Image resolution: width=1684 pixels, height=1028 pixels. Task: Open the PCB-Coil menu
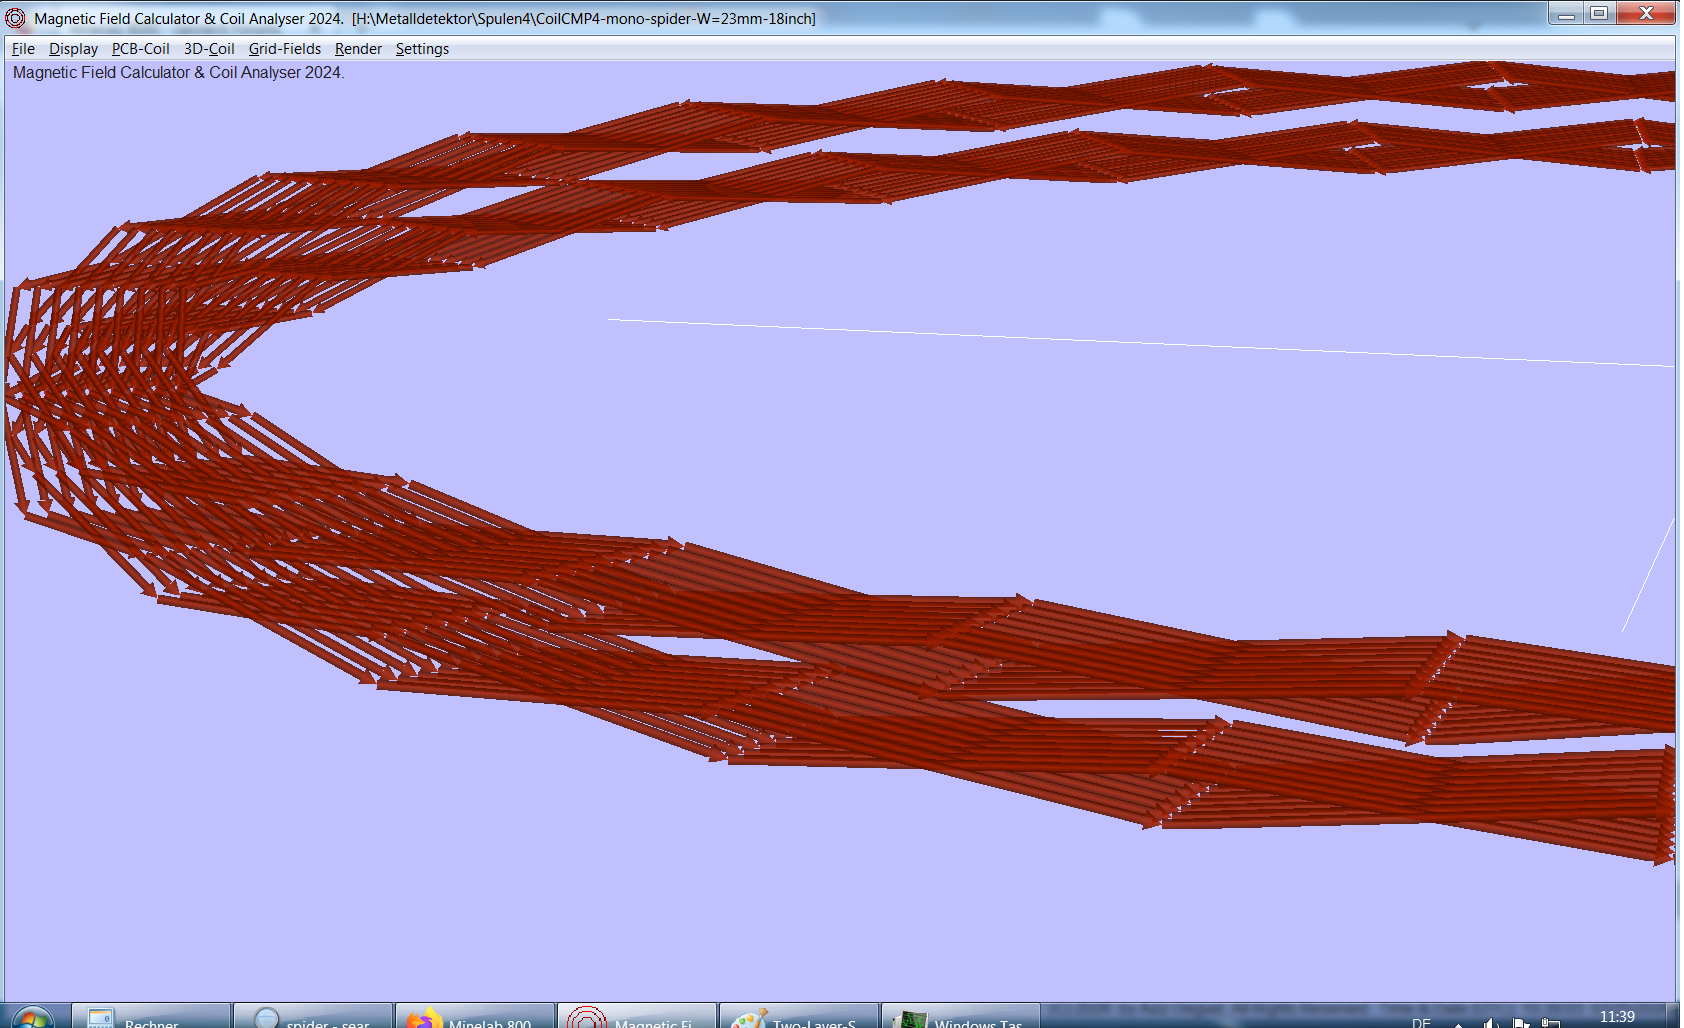click(x=140, y=48)
